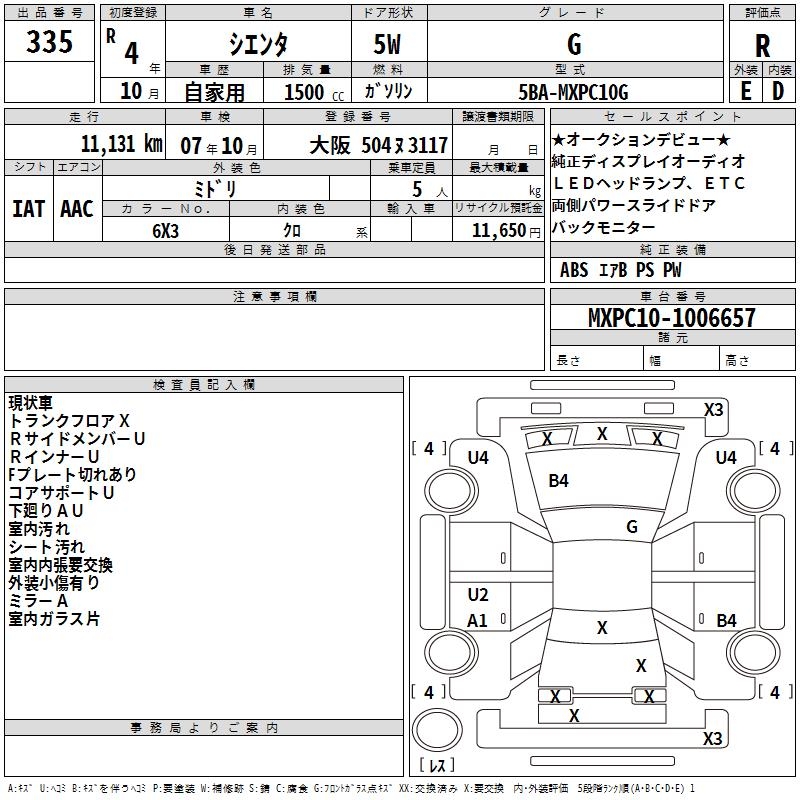Select the note Fプレート切れあり

coord(72,474)
